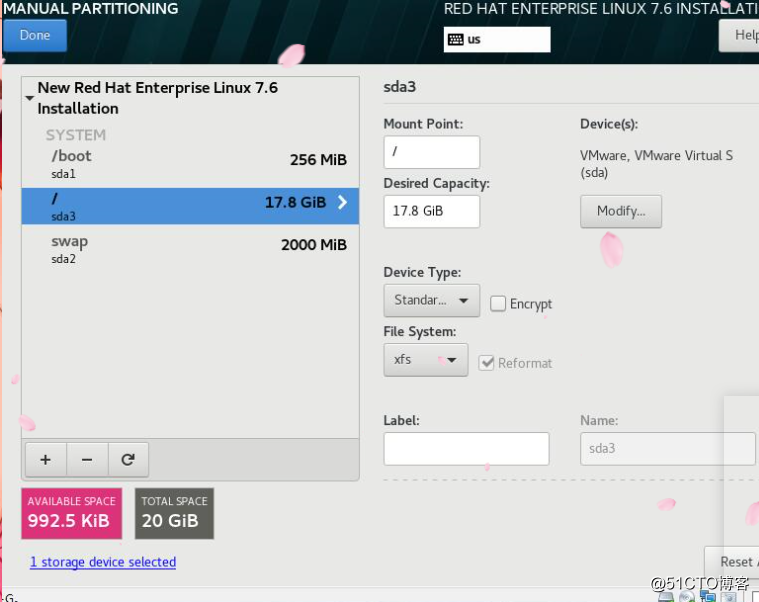The height and width of the screenshot is (602, 759).
Task: Open the Device Type dropdown
Action: pyautogui.click(x=431, y=300)
